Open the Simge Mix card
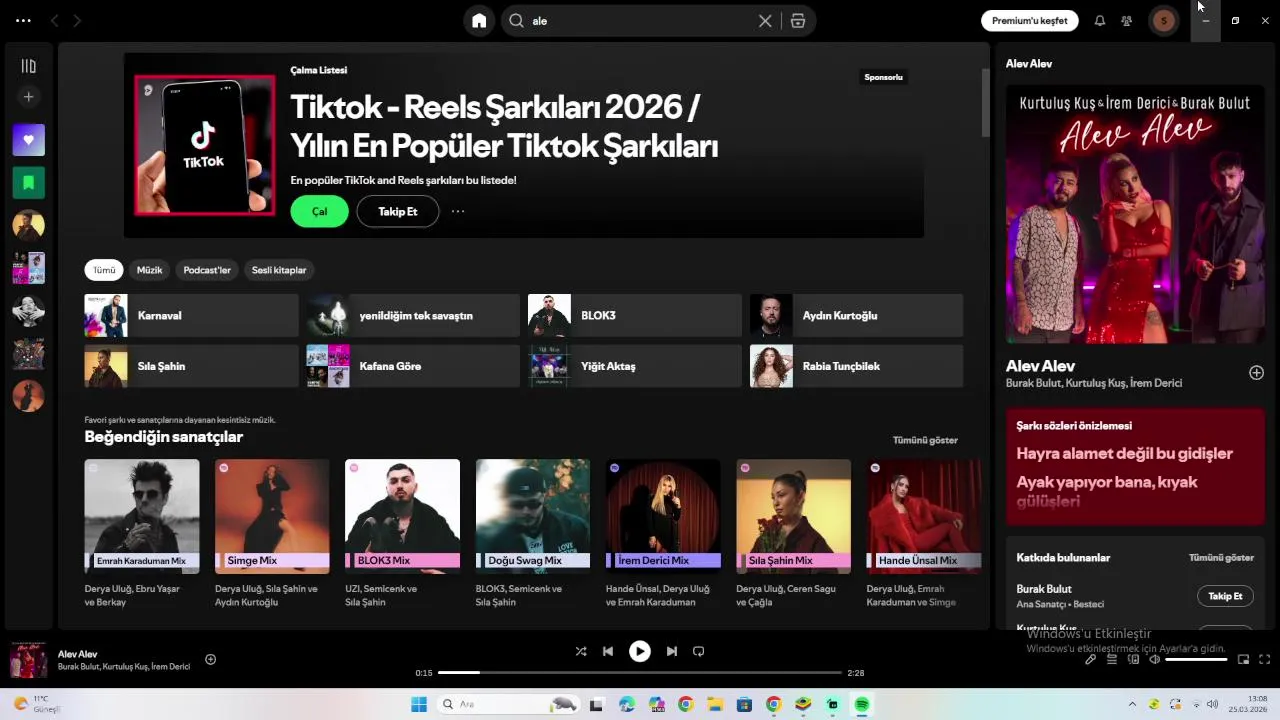This screenshot has width=1280, height=720. click(x=272, y=533)
